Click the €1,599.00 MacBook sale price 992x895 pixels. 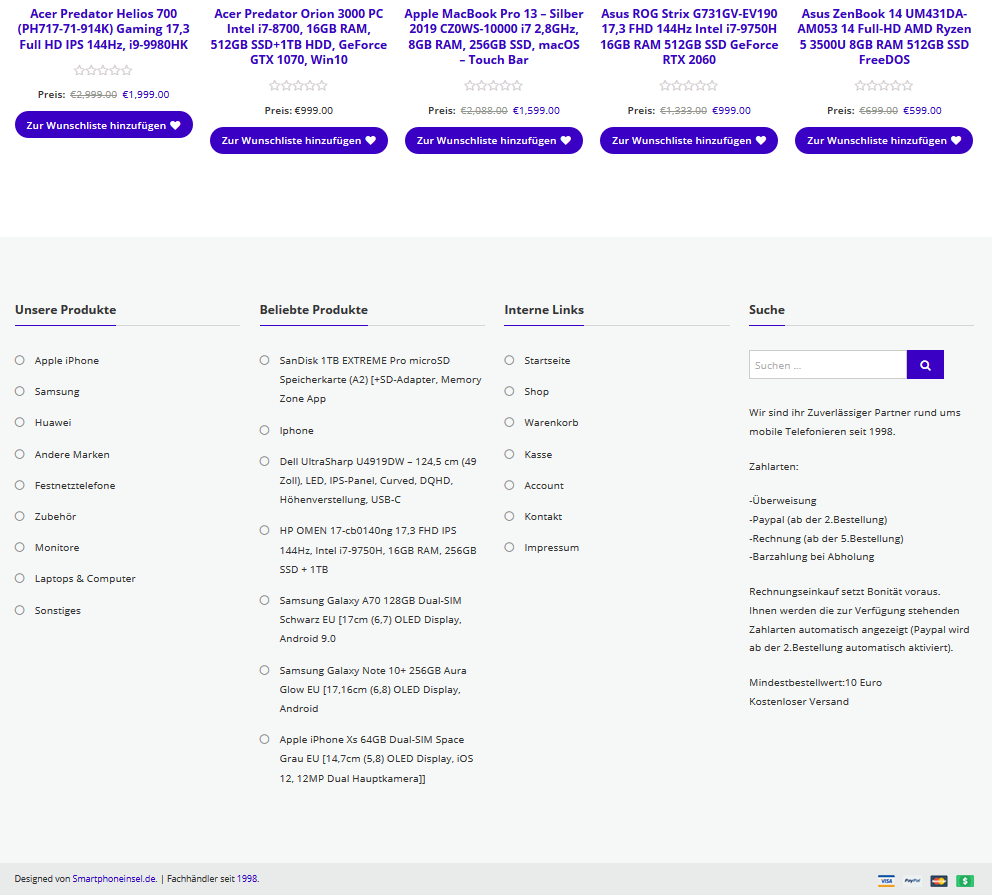click(x=536, y=111)
